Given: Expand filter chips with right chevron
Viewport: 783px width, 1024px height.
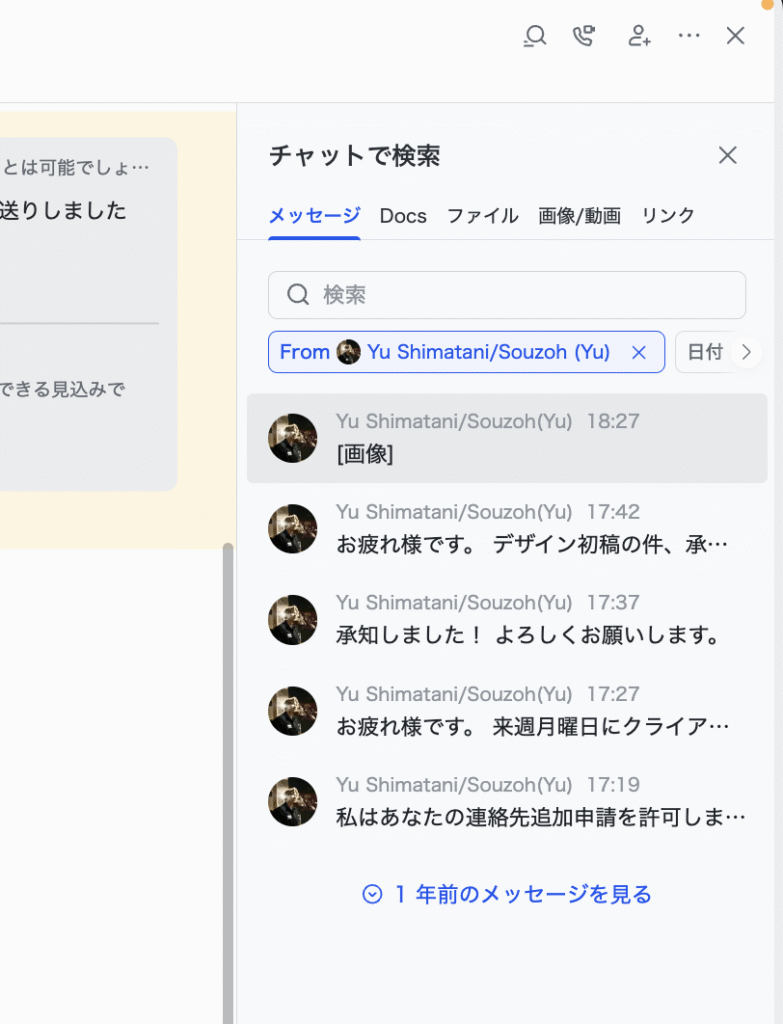Looking at the screenshot, I should point(746,353).
